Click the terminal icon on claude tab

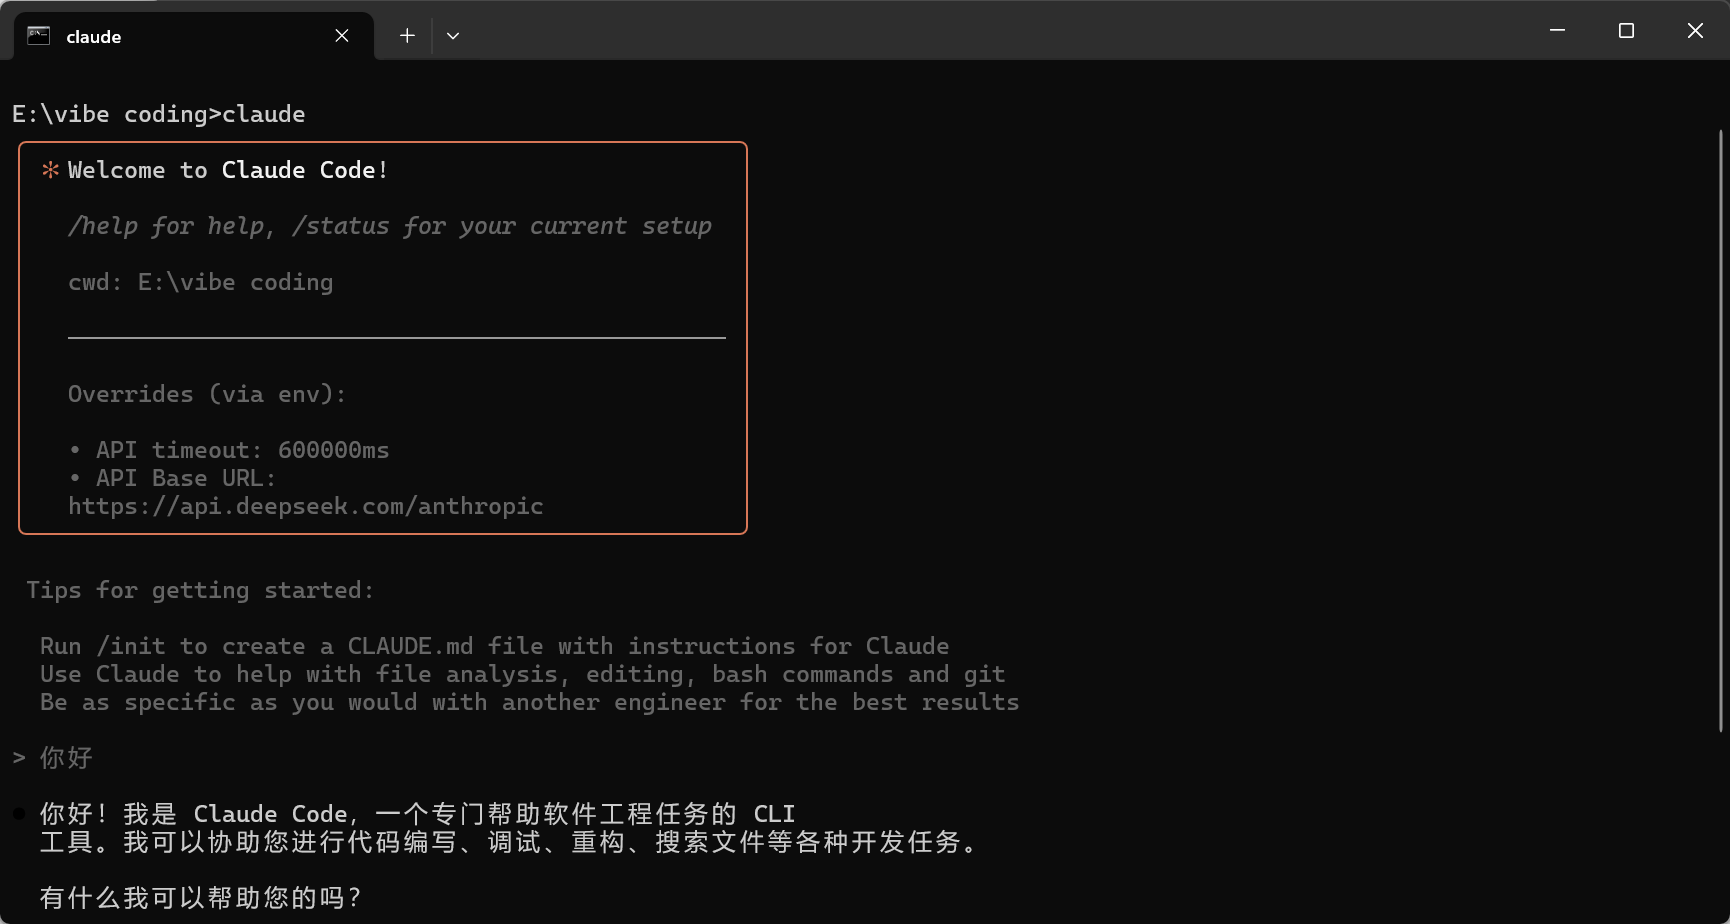(39, 36)
